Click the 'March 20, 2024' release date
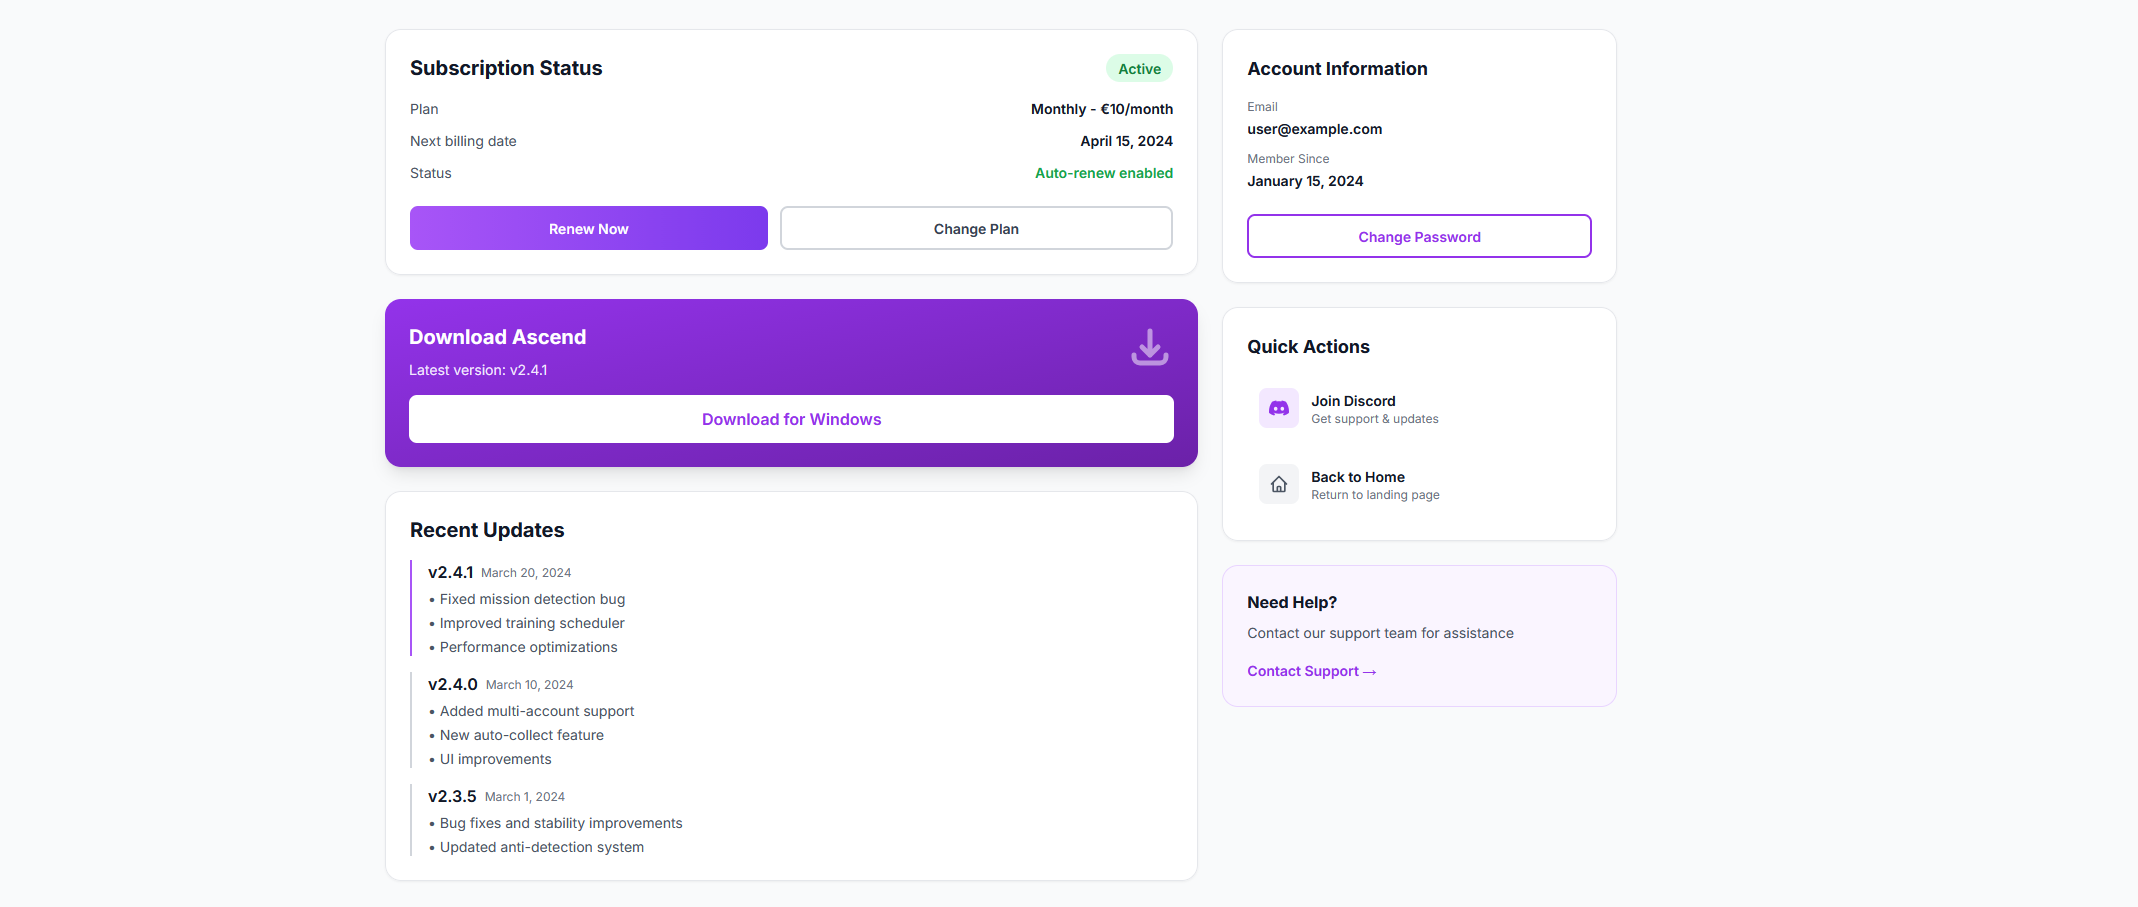Viewport: 2138px width, 907px height. 526,573
